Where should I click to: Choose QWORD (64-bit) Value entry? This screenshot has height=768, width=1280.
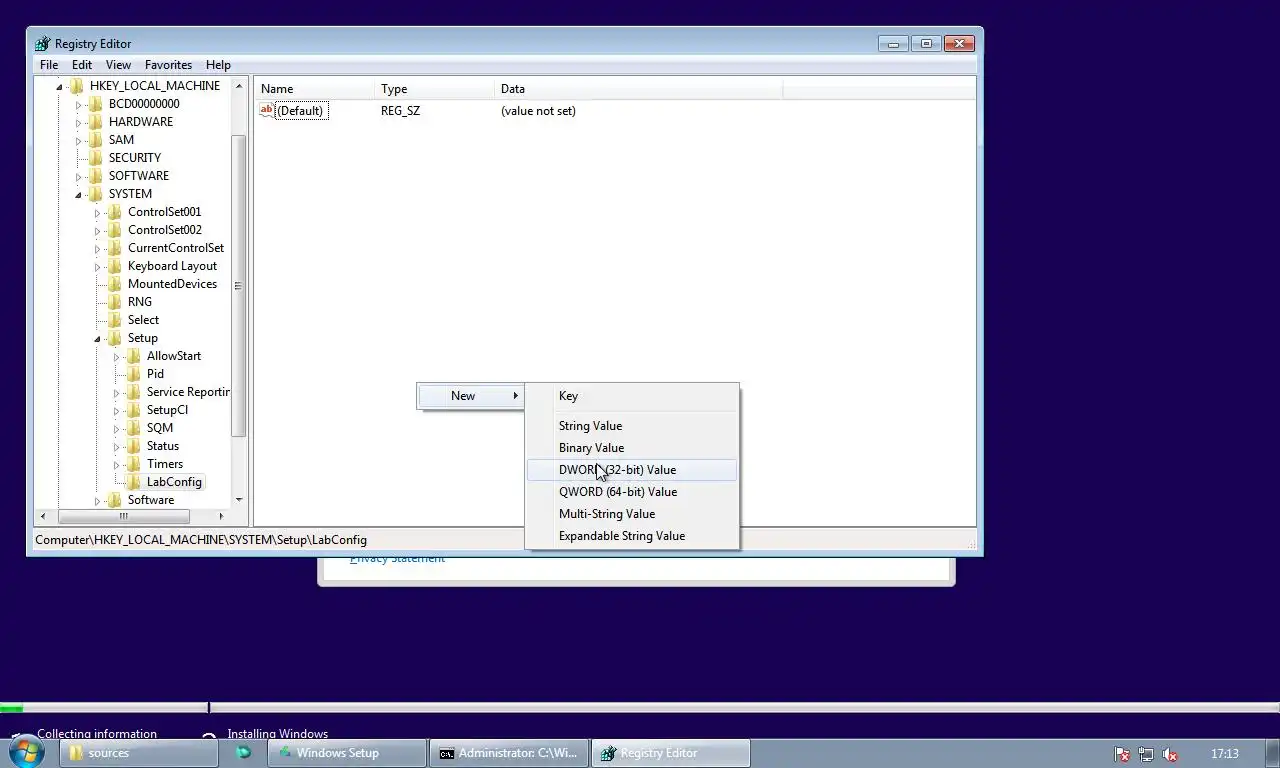632,492
